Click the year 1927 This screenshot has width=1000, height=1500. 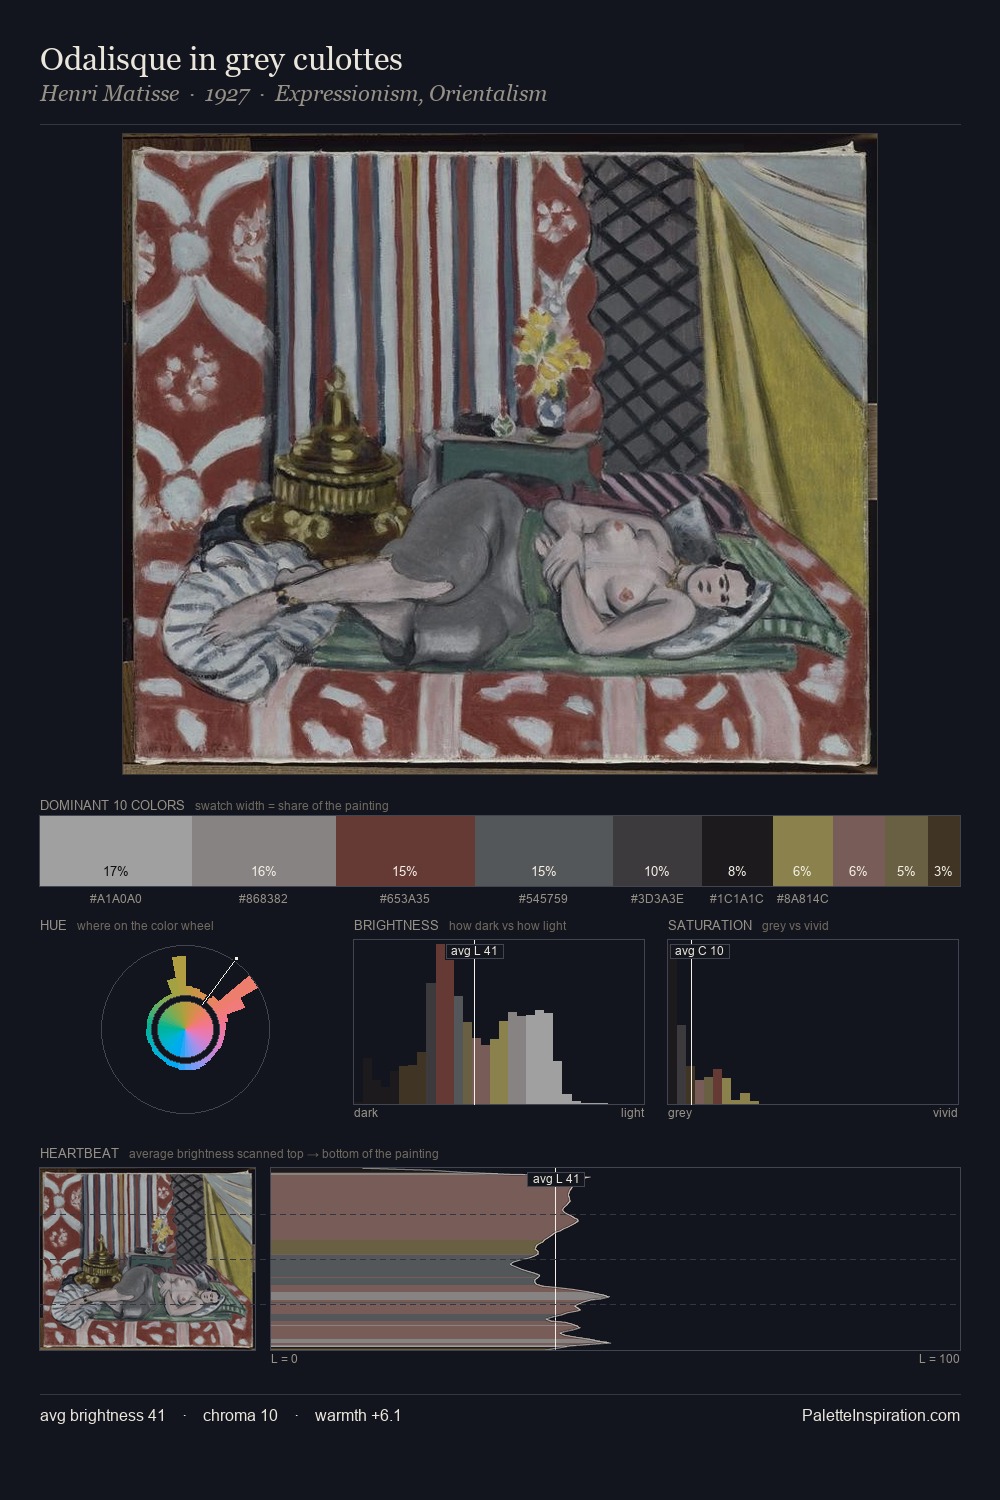227,94
